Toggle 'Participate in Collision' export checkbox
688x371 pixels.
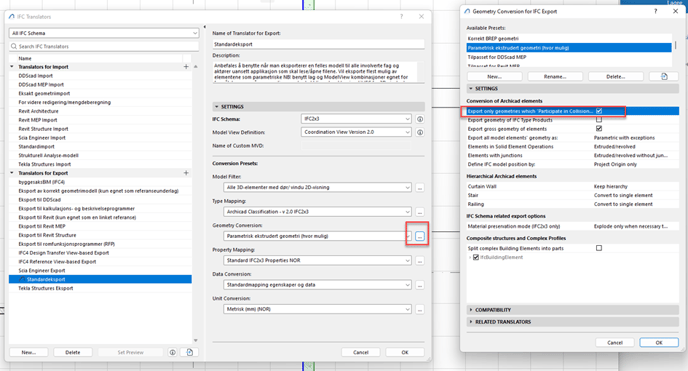599,111
